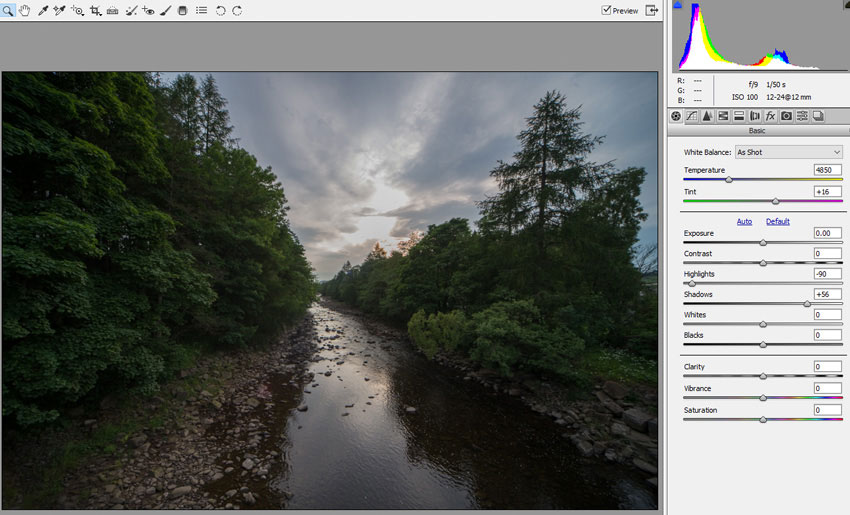850x515 pixels.
Task: Toggle shadow clipping warning in histogram
Action: tap(678, 5)
